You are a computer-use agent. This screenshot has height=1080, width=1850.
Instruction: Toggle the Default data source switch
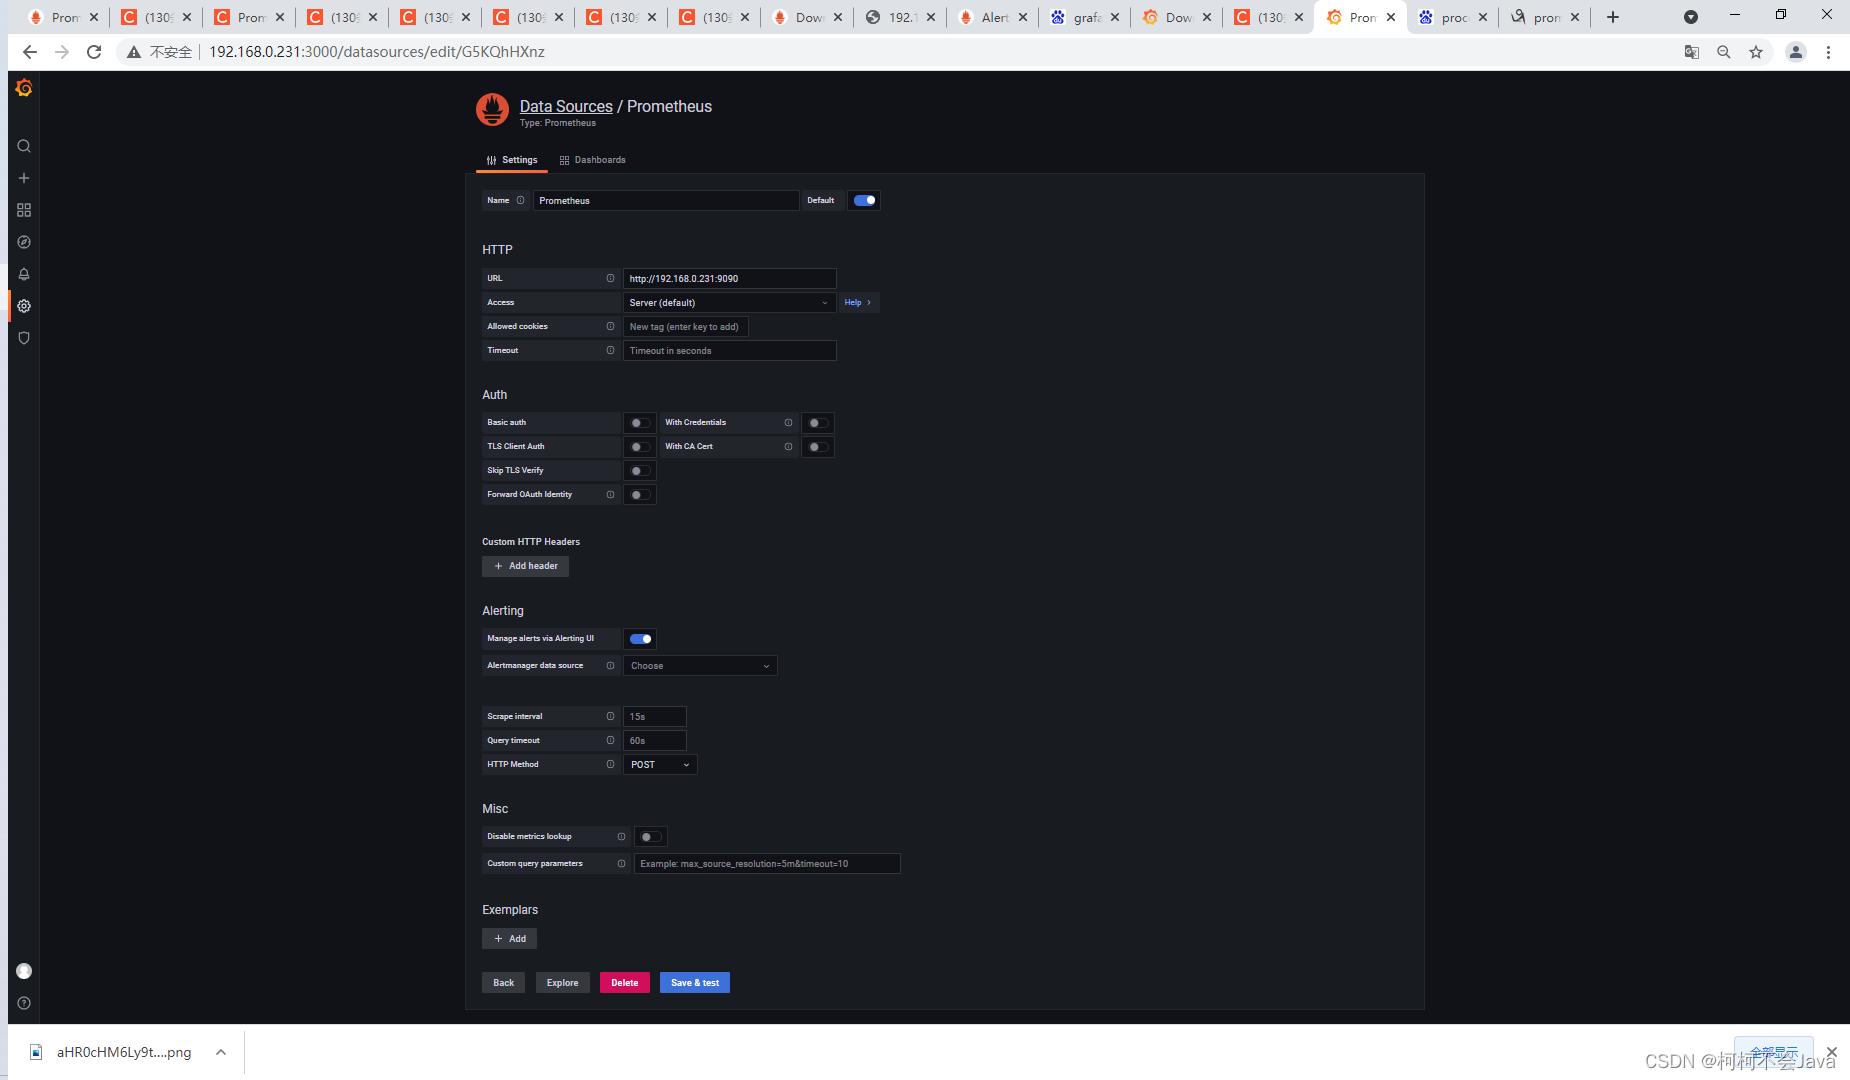click(x=865, y=200)
